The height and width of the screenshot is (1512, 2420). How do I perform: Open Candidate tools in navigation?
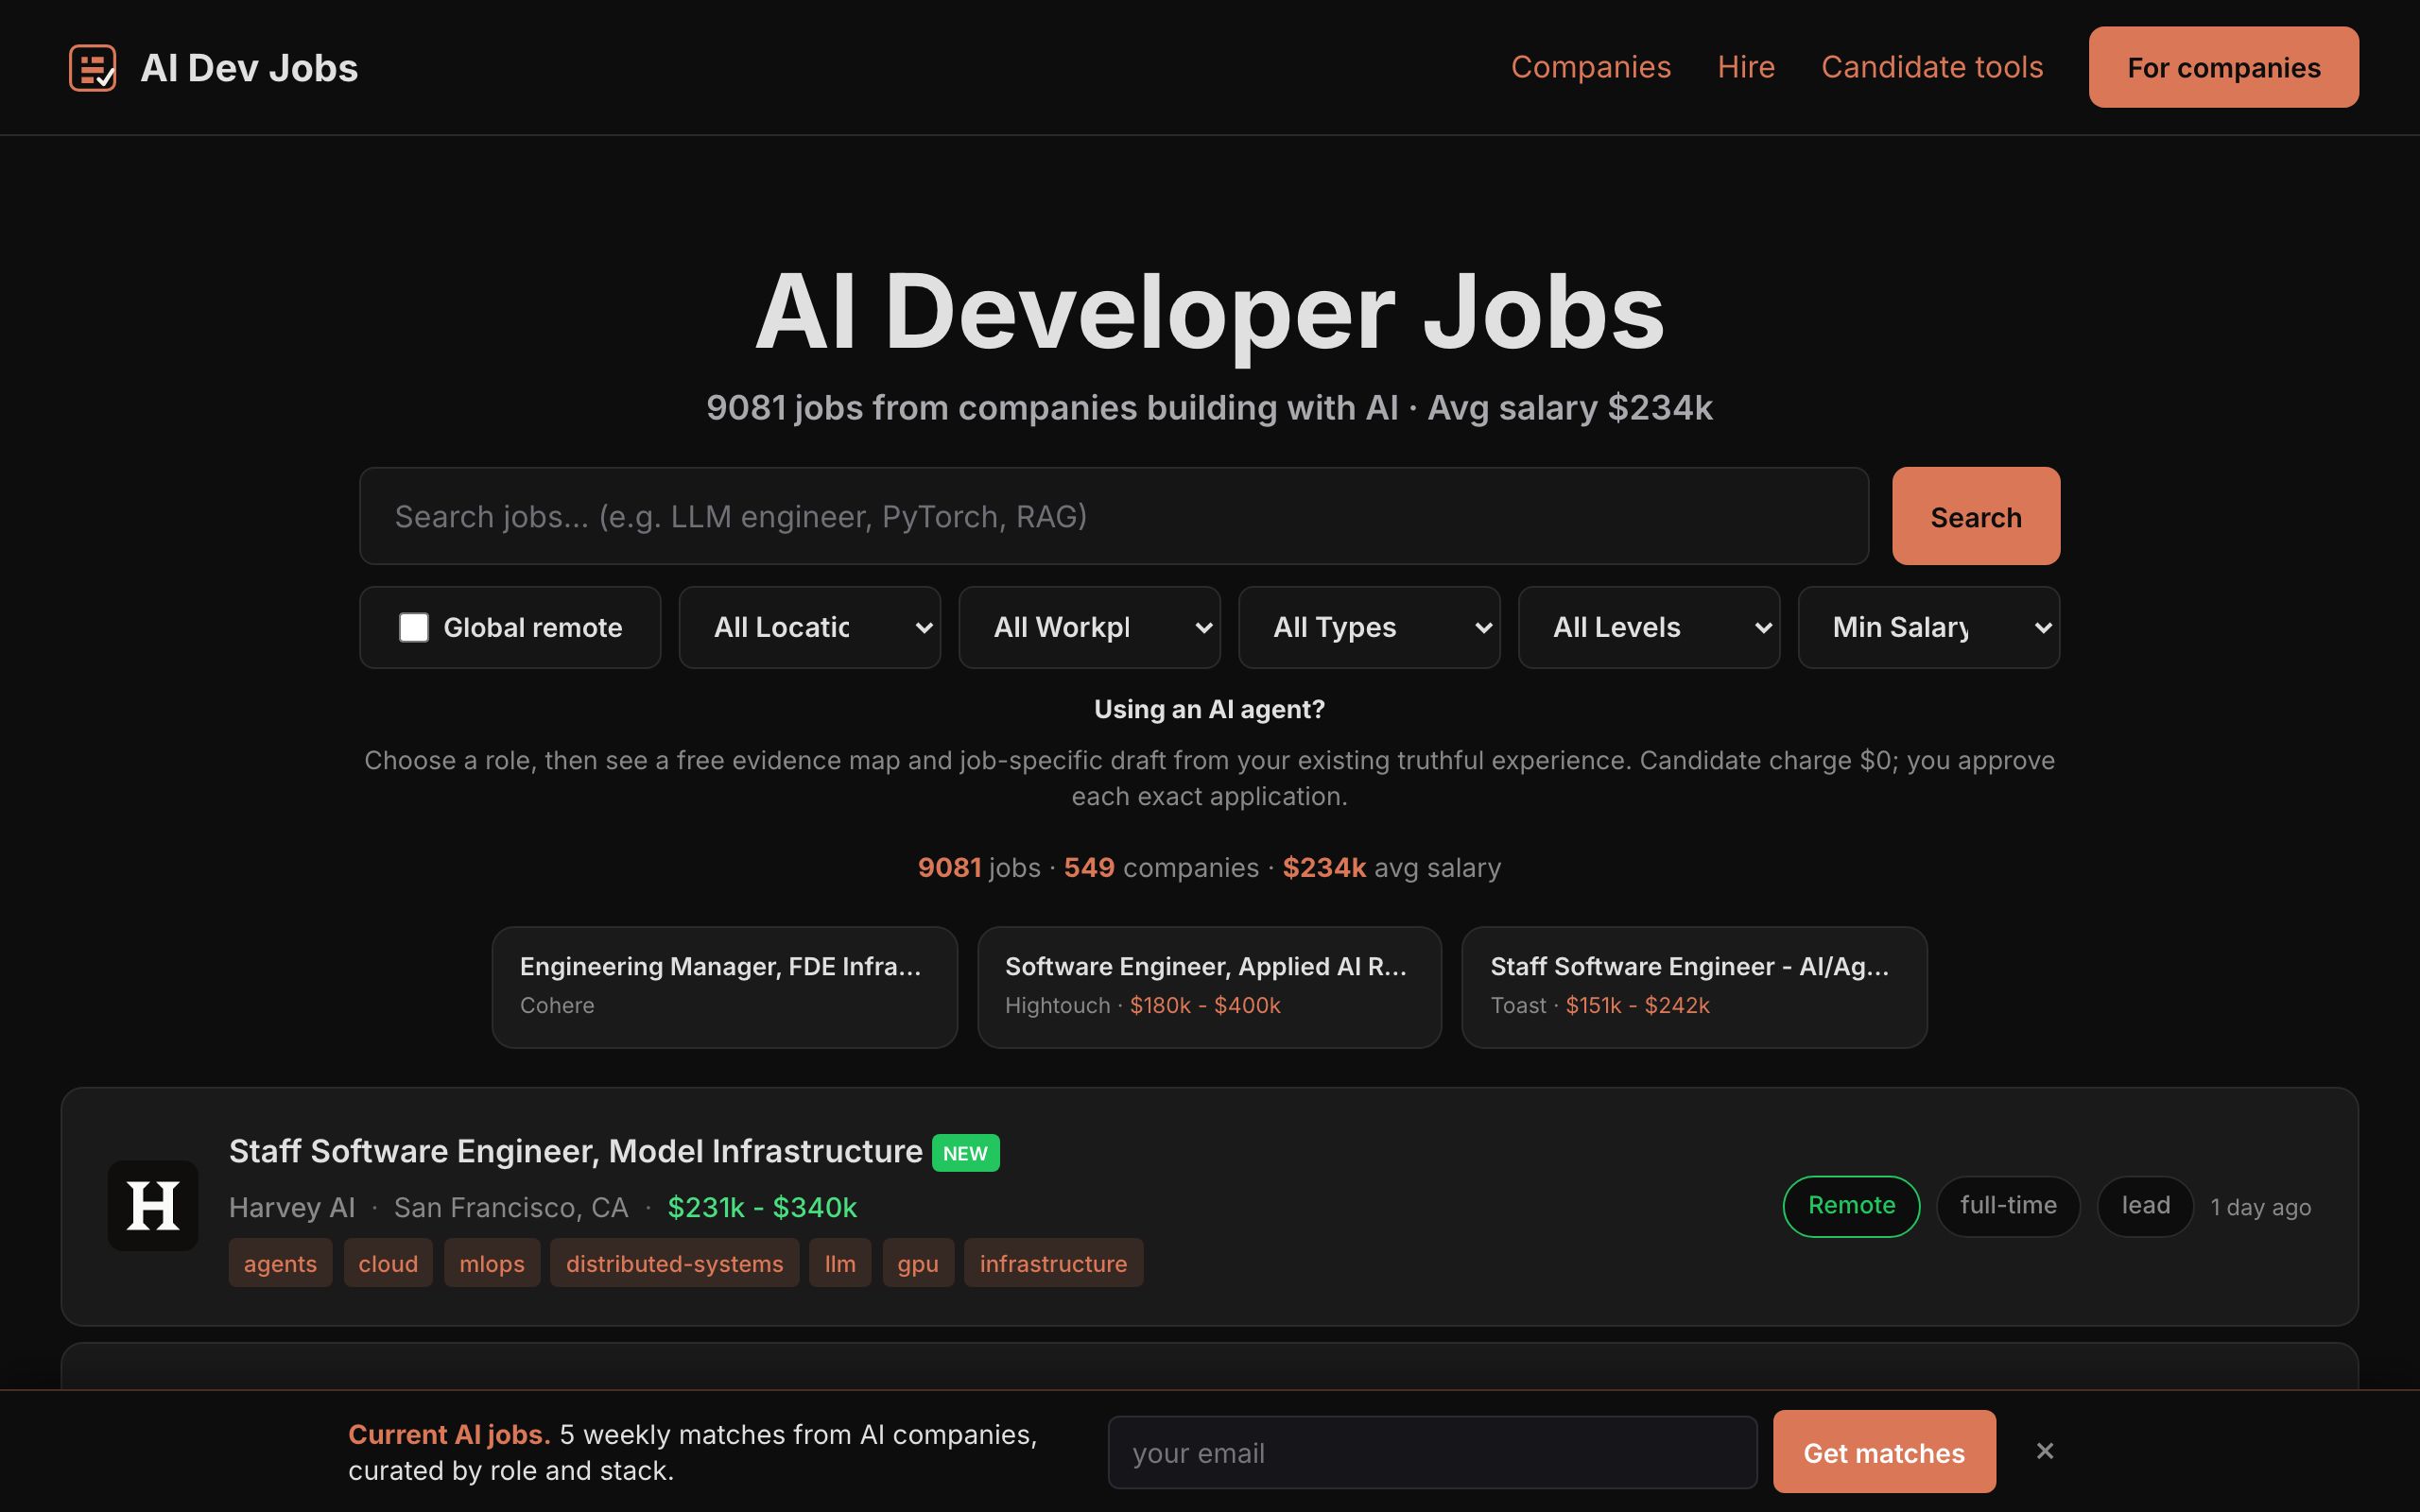coord(1932,67)
